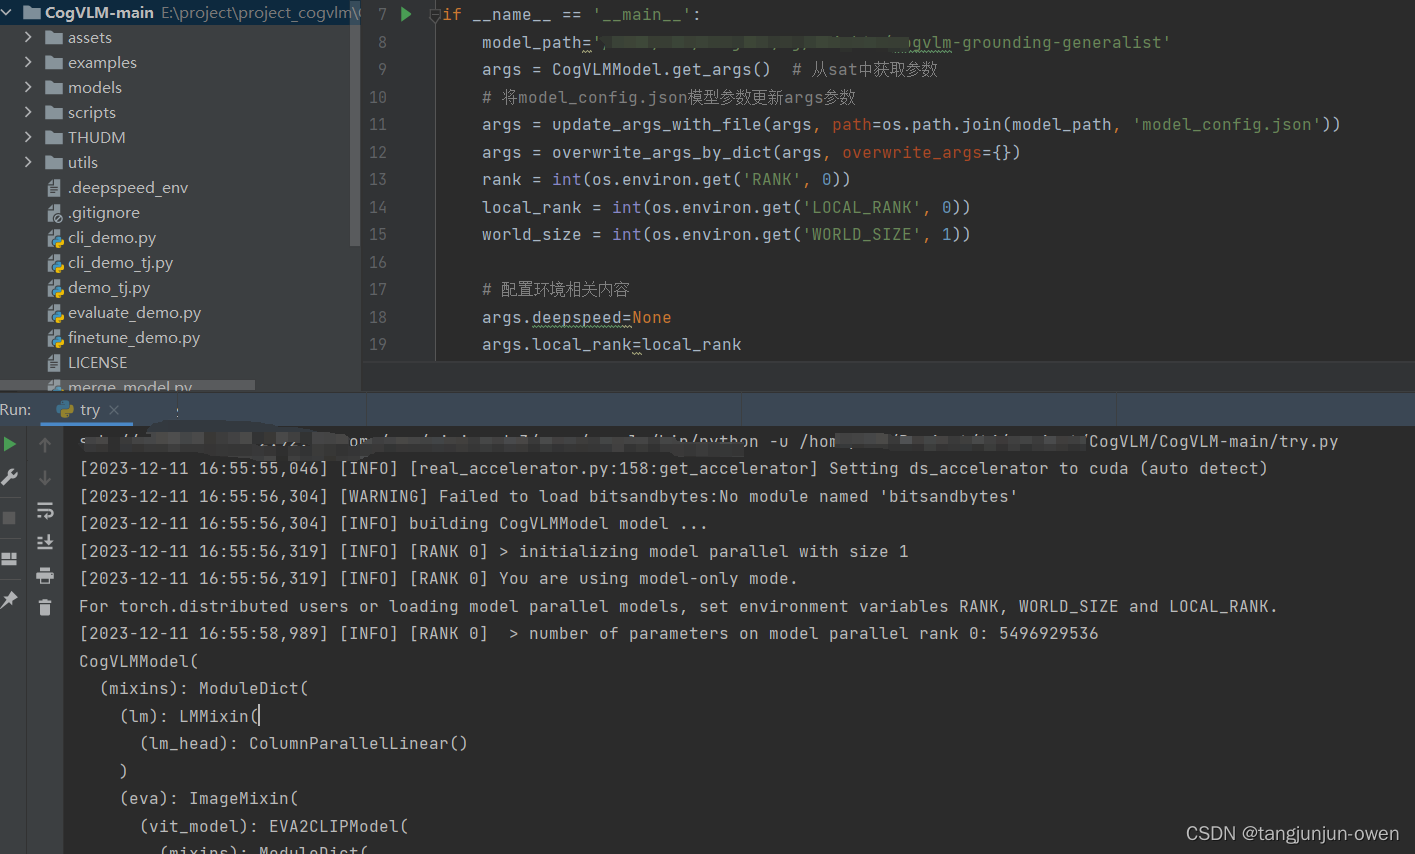Click '(vit_model): EVA2CLIPModel(' output line
Image resolution: width=1415 pixels, height=854 pixels.
[x=274, y=826]
